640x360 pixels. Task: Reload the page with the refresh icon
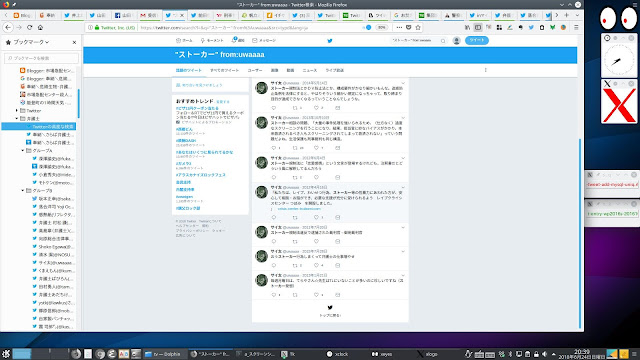click(x=29, y=27)
